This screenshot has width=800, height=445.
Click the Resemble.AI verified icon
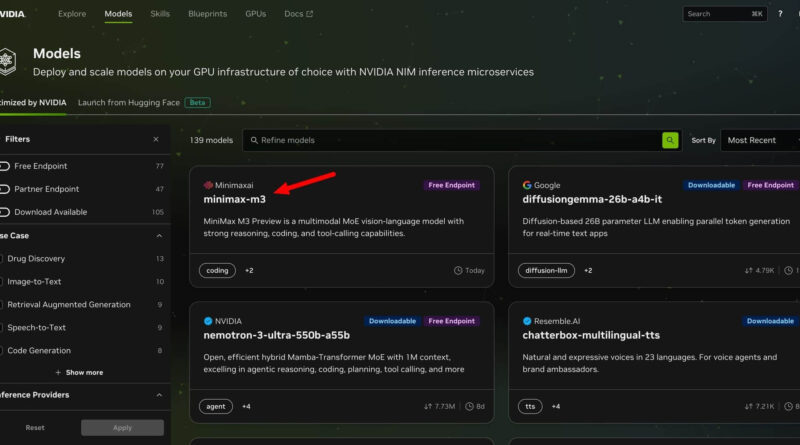527,321
